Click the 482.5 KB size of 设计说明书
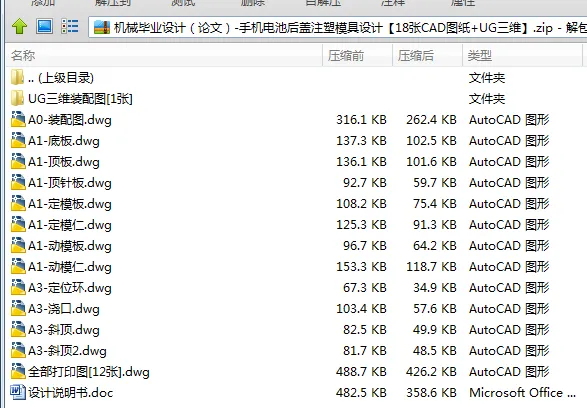587x408 pixels. point(361,392)
